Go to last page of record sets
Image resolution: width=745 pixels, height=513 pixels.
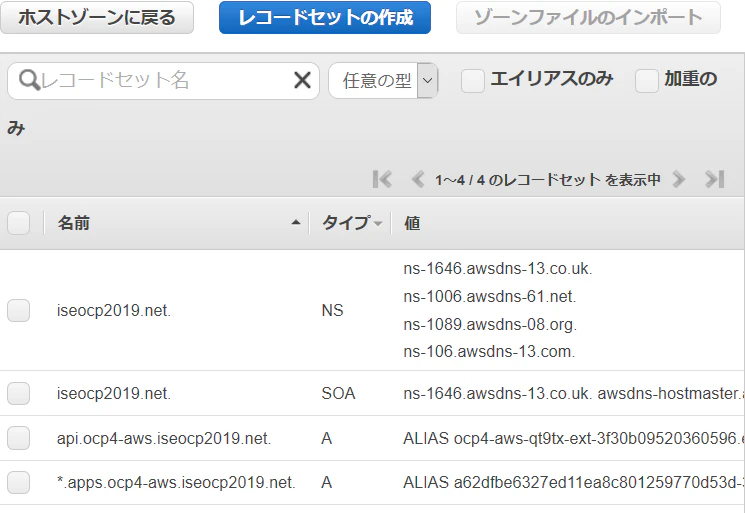(x=715, y=180)
